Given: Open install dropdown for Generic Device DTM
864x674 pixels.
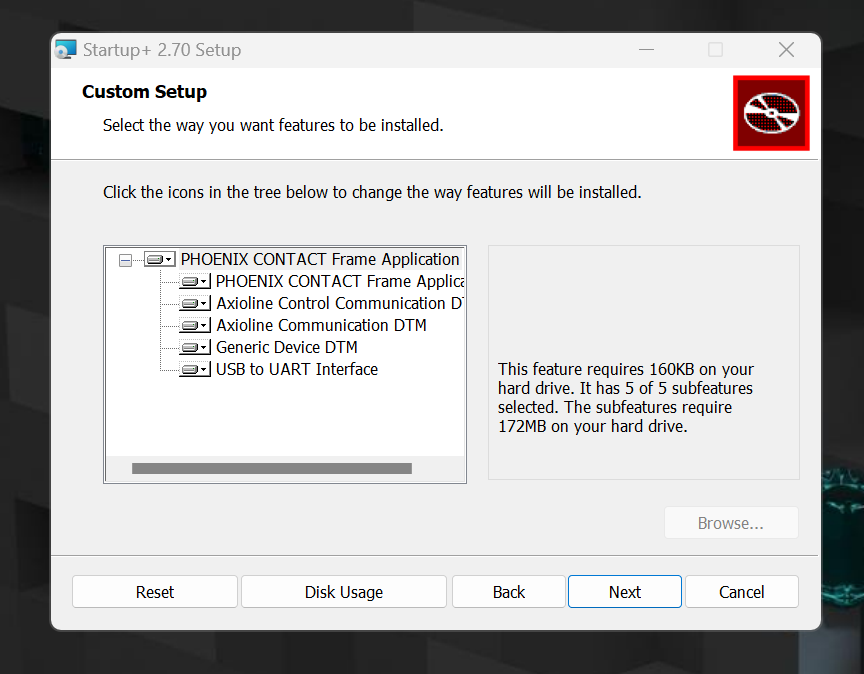Looking at the screenshot, I should tap(195, 348).
